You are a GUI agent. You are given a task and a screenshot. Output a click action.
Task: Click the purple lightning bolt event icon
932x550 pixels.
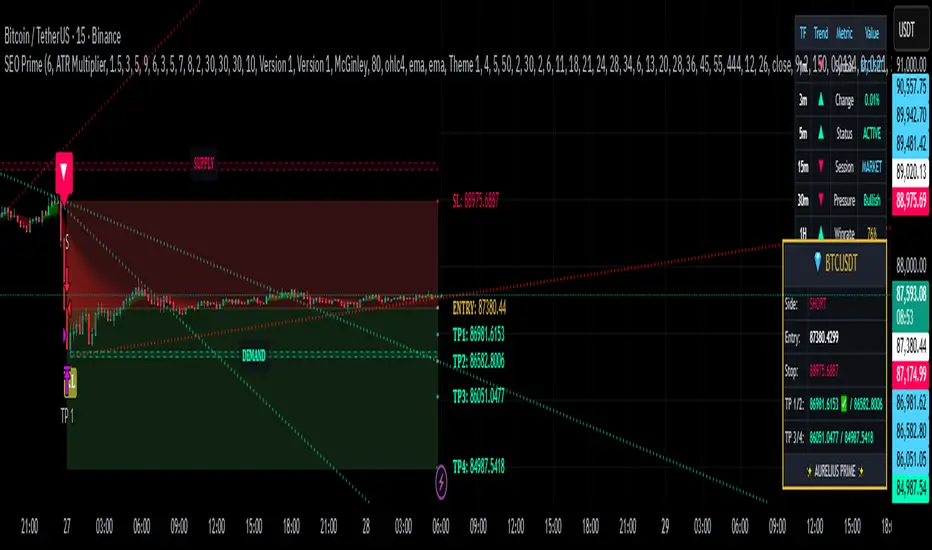click(x=441, y=482)
